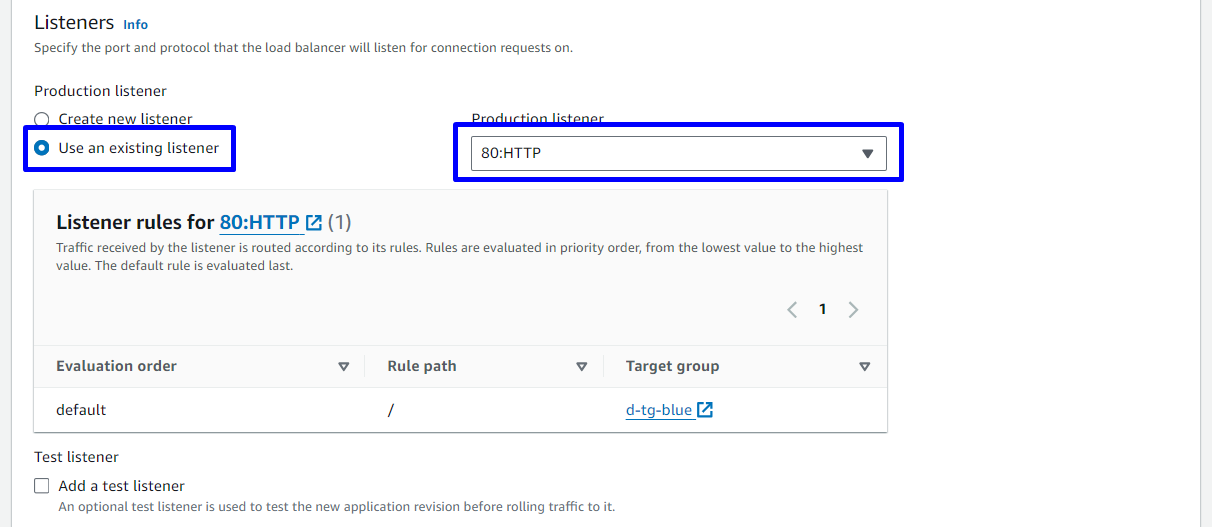Click the Target group column header
The height and width of the screenshot is (527, 1212).
(x=672, y=366)
